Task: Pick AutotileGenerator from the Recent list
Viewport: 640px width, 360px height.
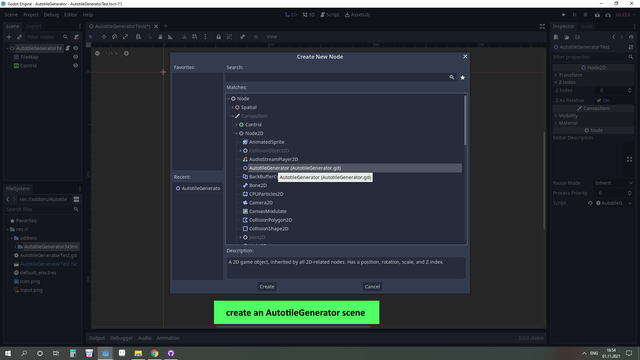Action: 198,188
